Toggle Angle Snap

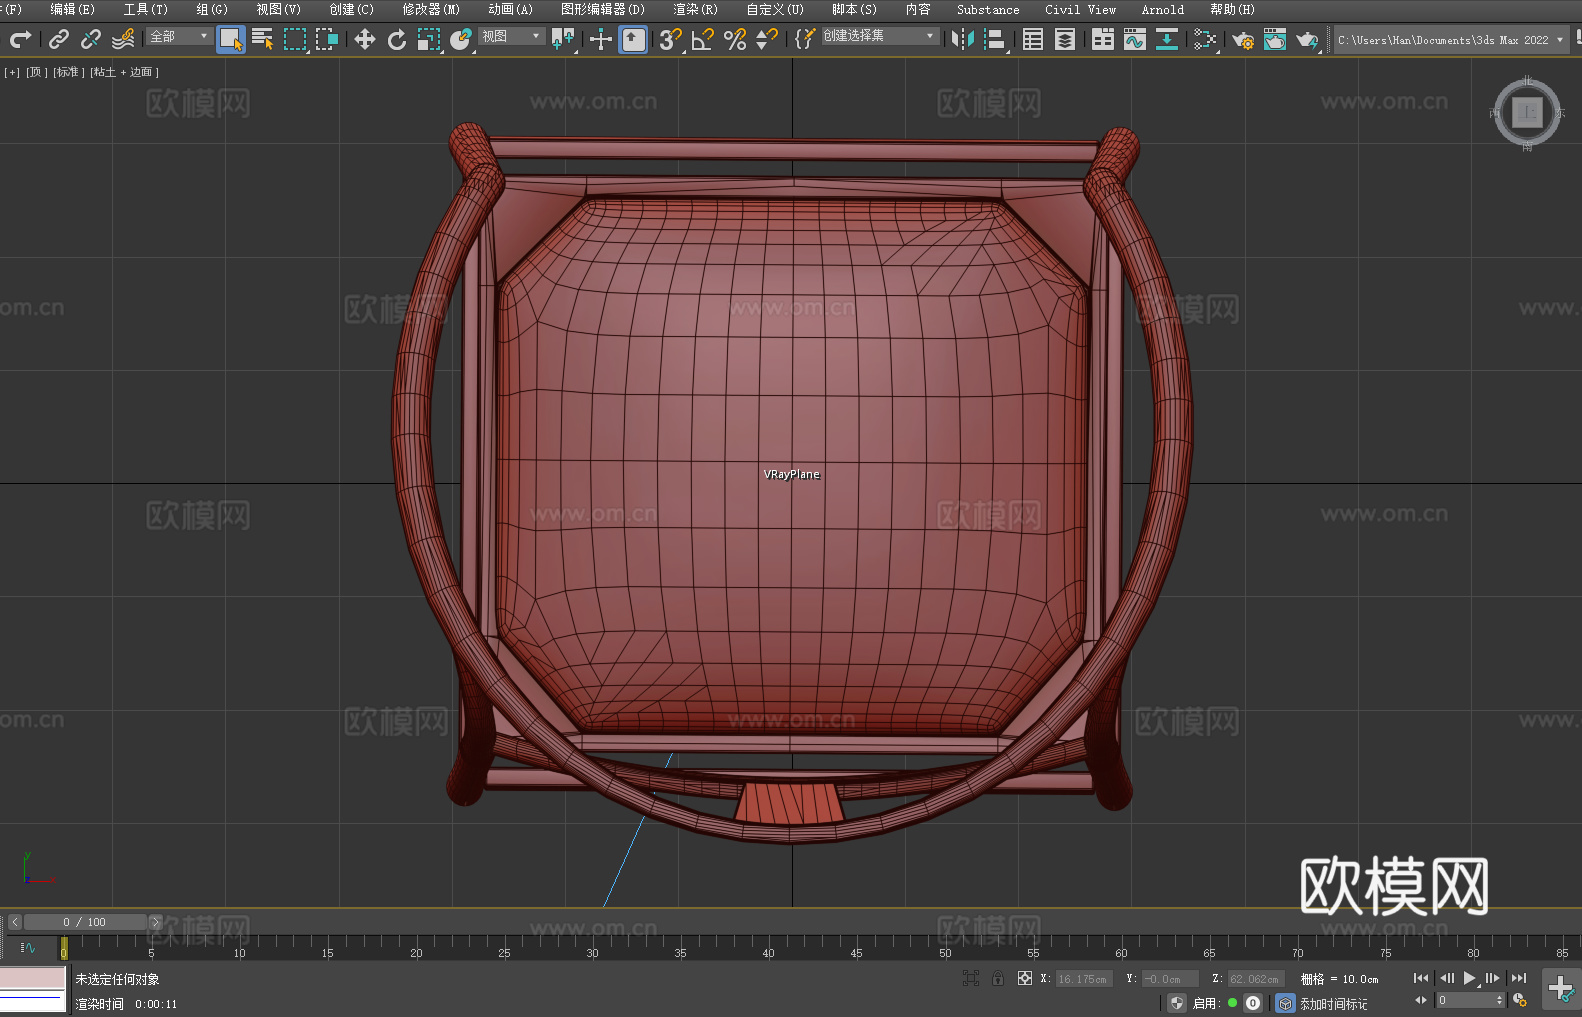click(703, 39)
